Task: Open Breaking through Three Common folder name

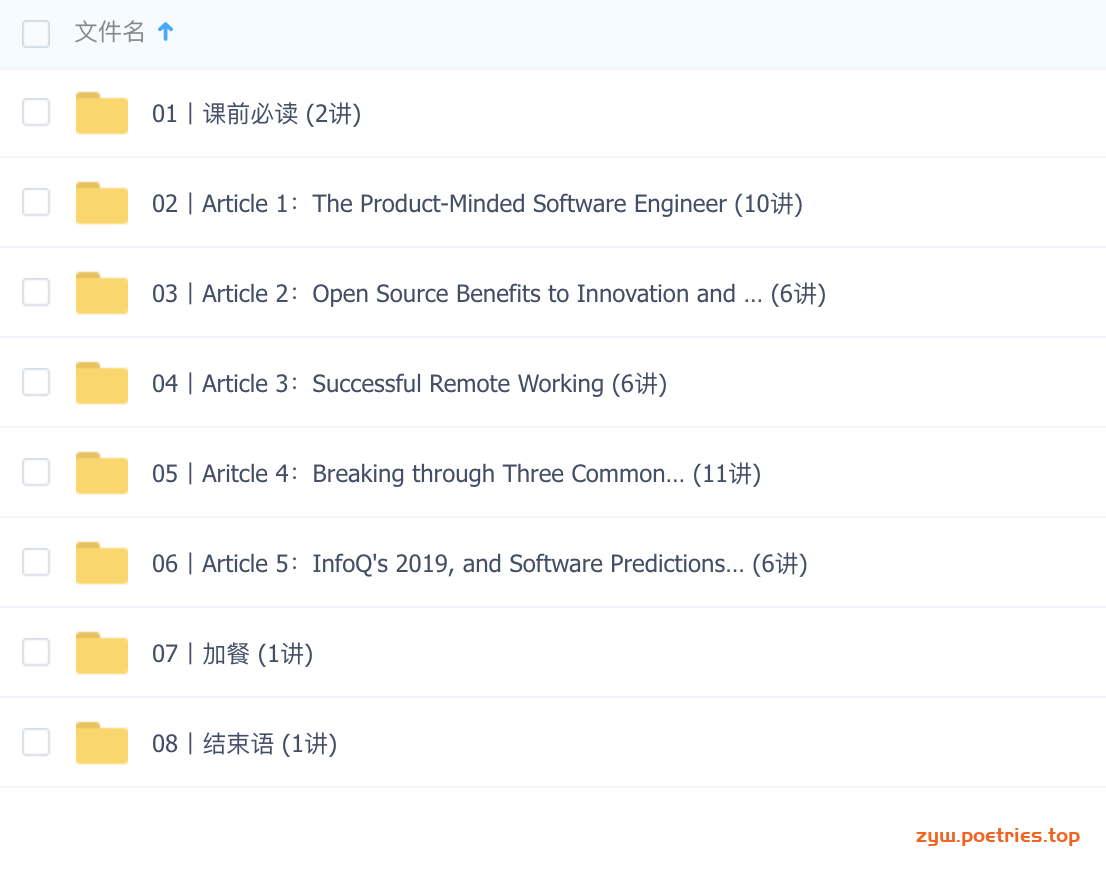Action: 456,473
